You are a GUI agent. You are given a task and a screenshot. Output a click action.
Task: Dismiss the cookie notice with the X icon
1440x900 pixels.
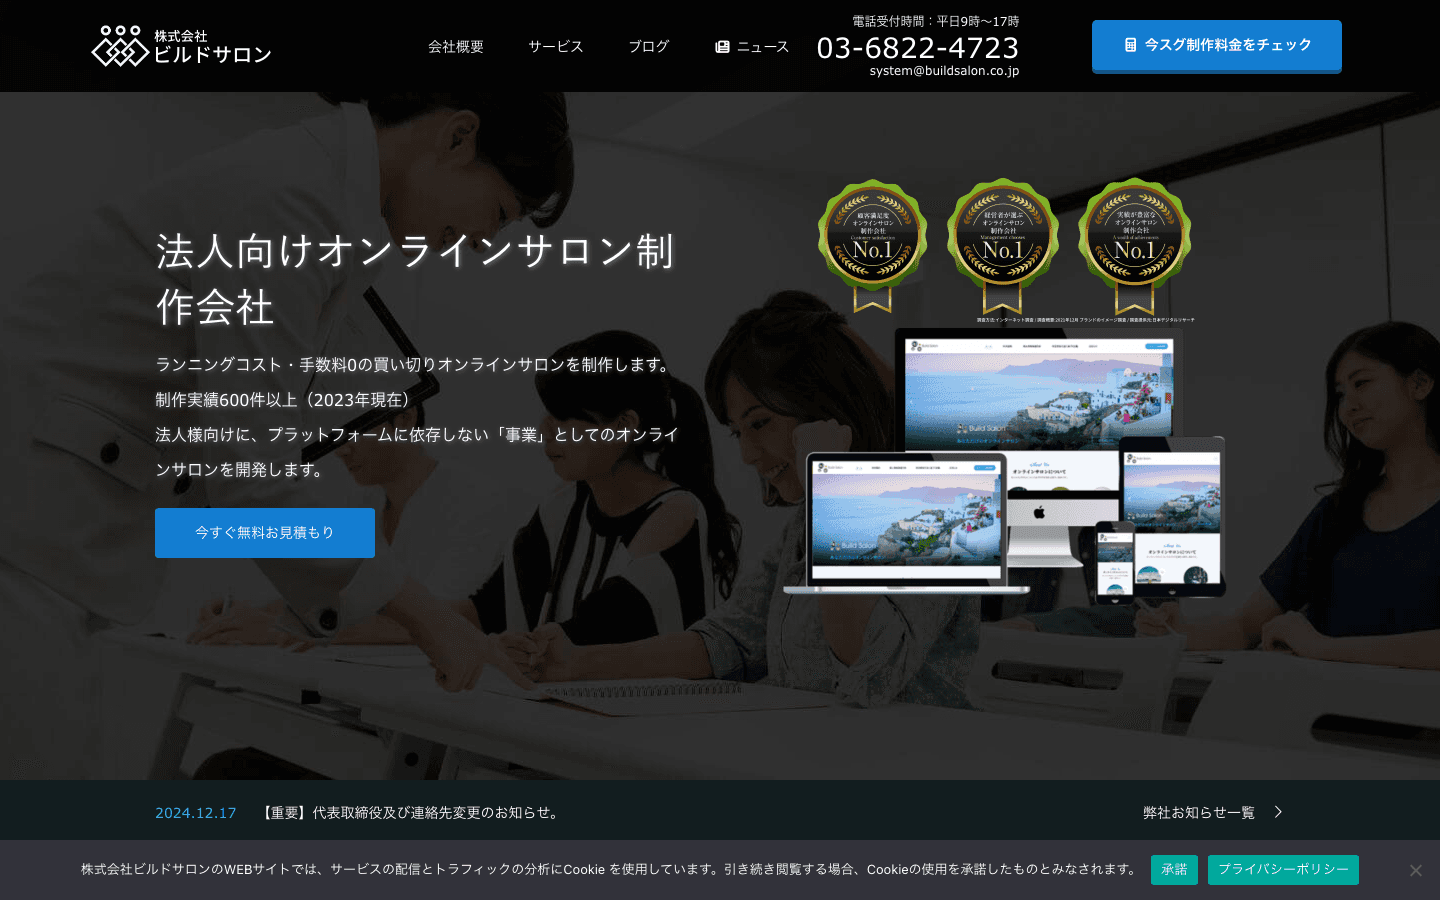click(x=1415, y=870)
